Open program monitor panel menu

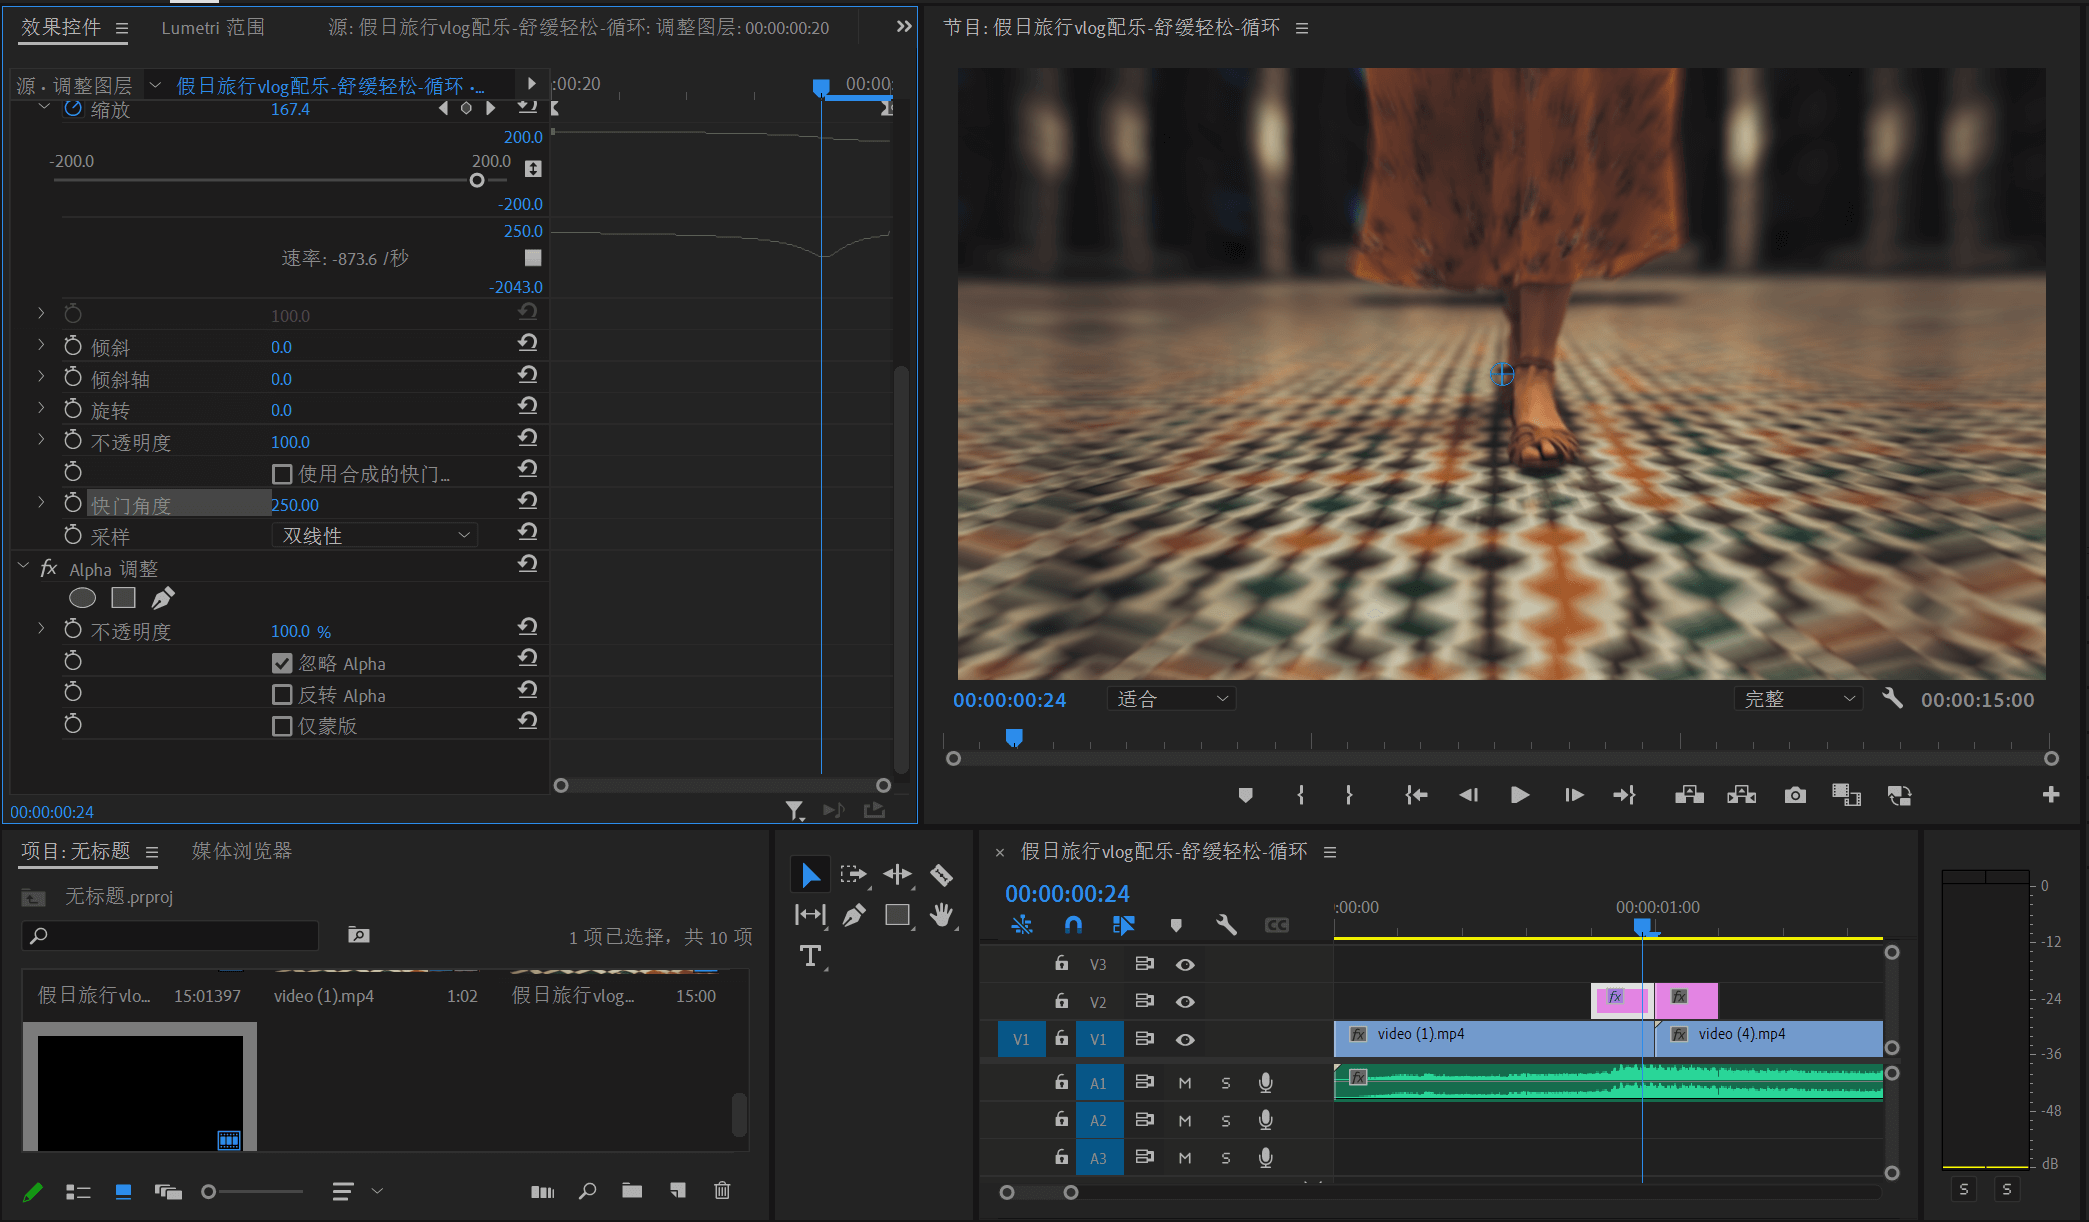tap(1302, 28)
